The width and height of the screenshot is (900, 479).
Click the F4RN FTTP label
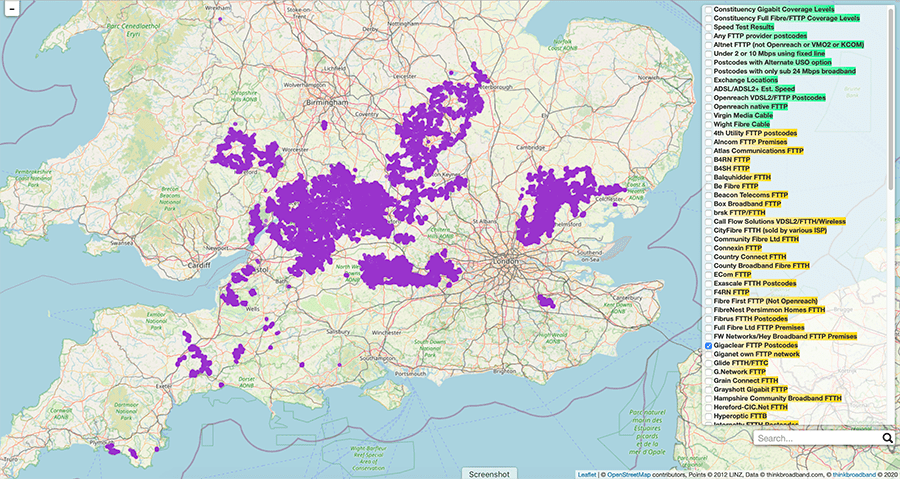click(x=731, y=293)
